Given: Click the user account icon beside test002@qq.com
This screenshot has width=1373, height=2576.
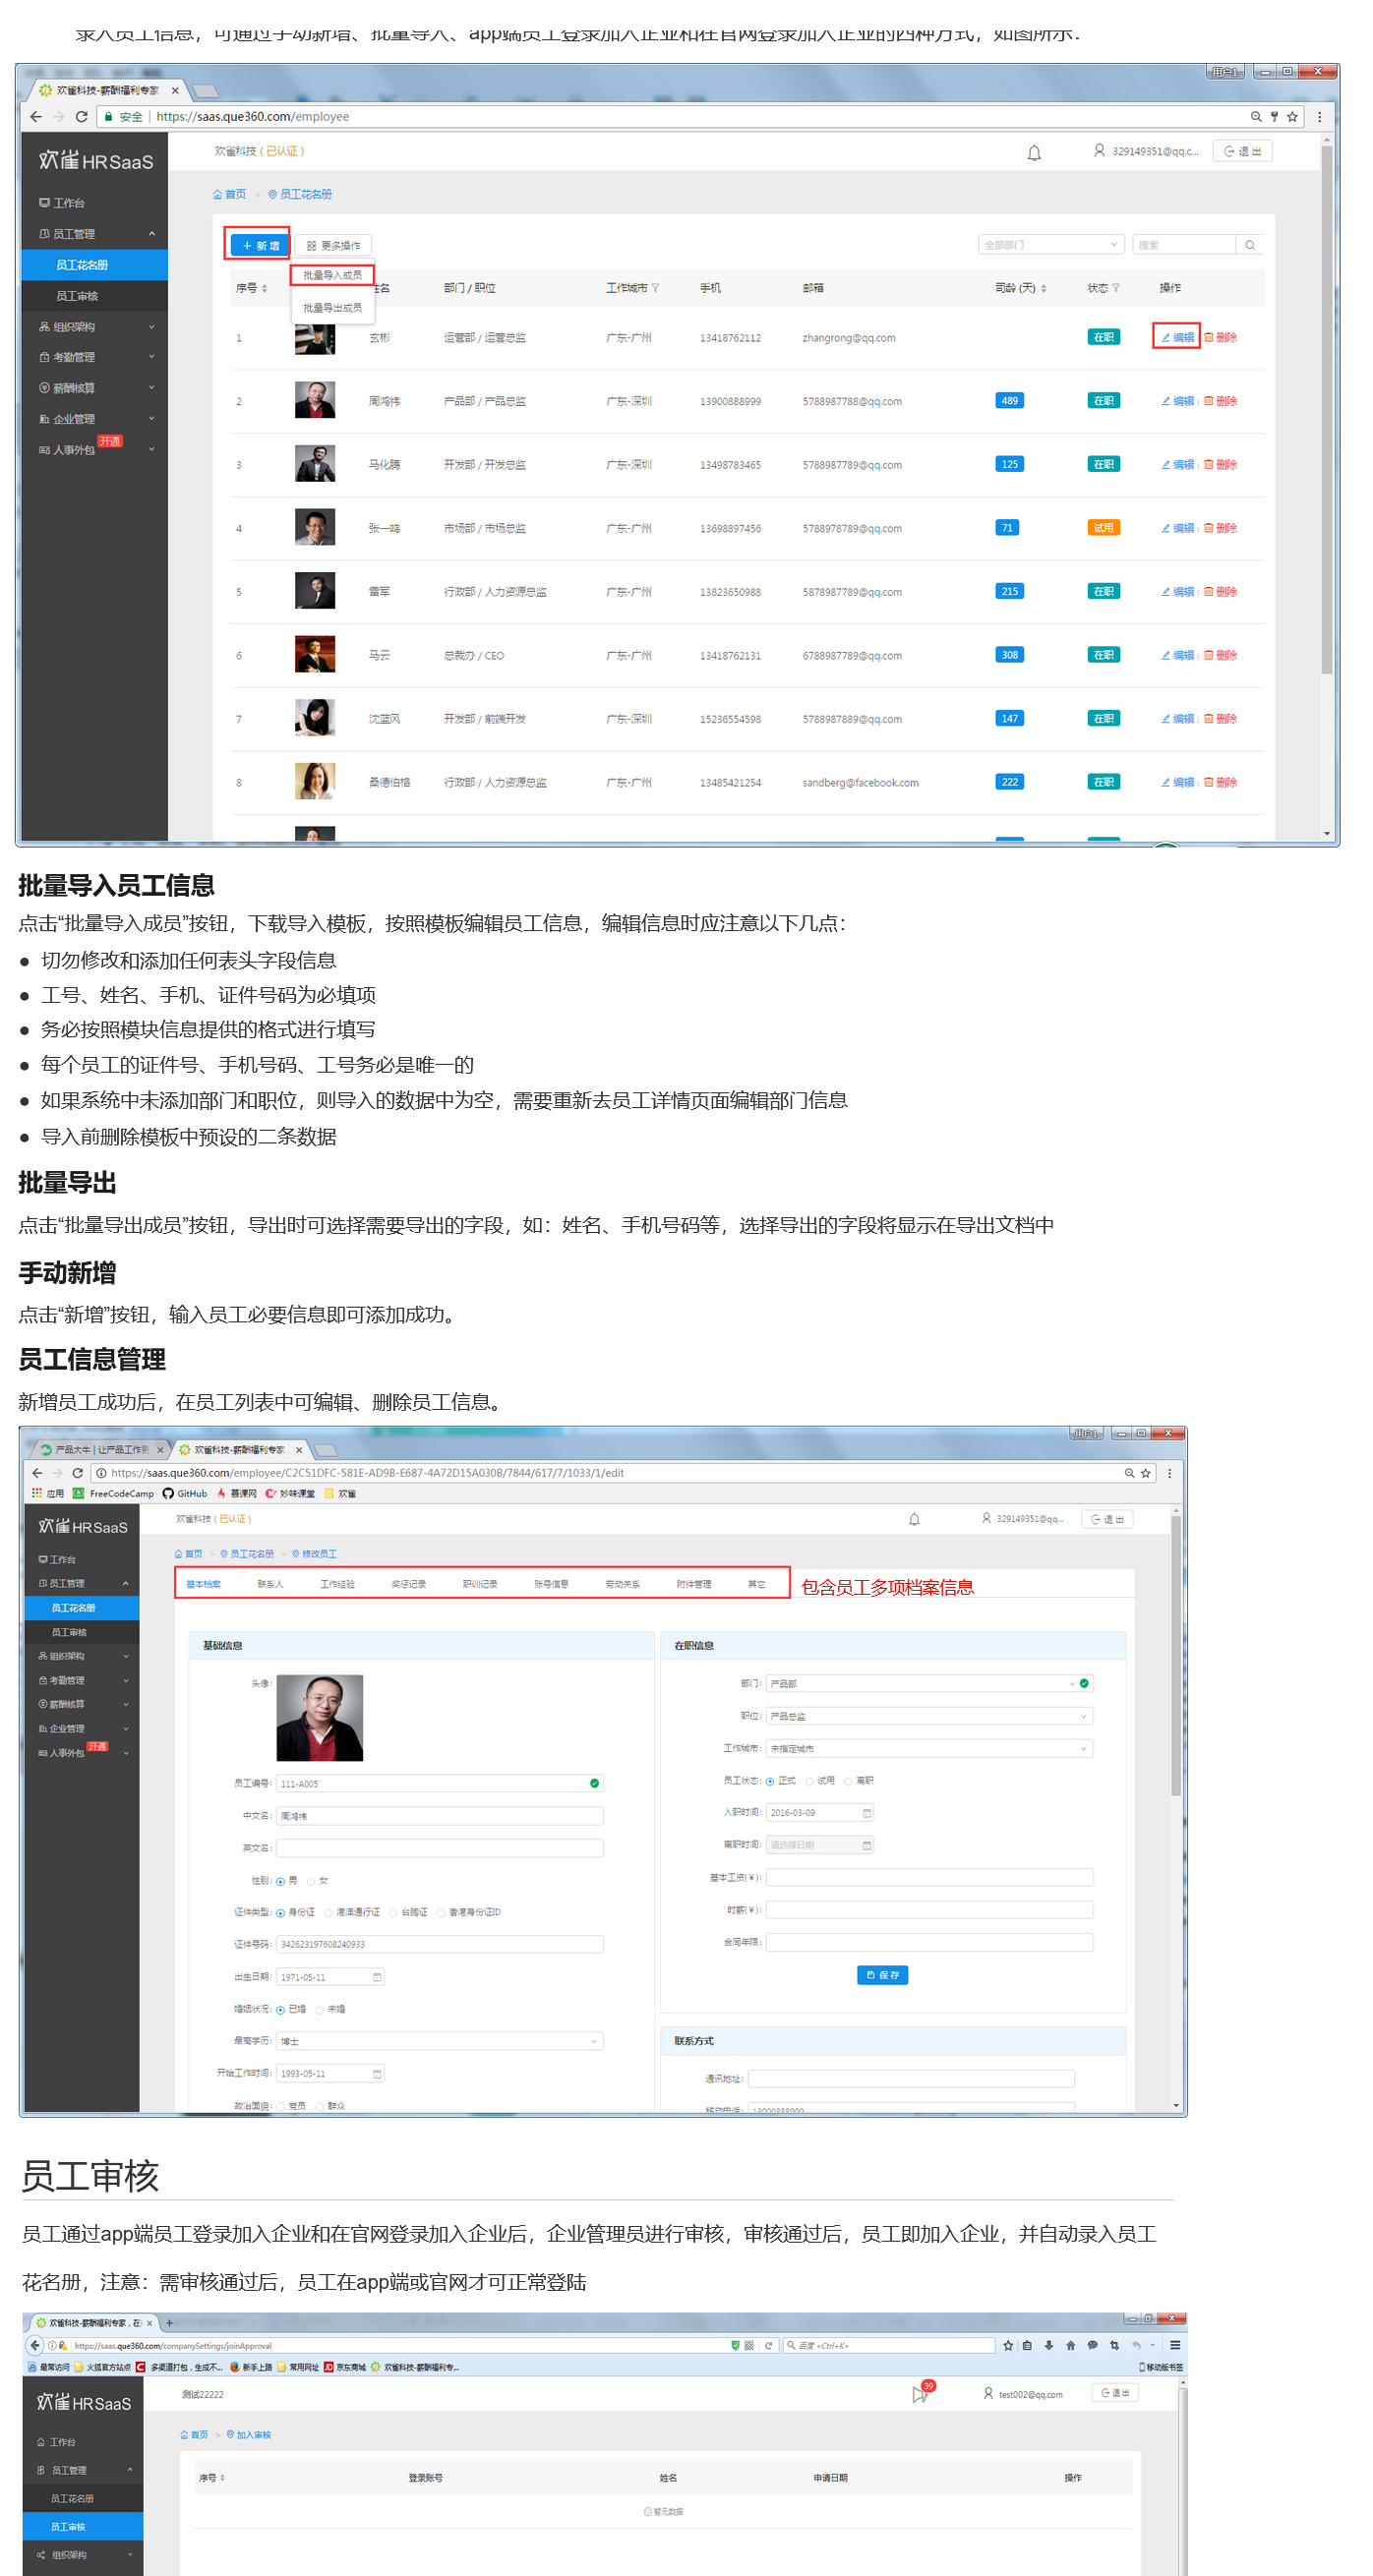Looking at the screenshot, I should pyautogui.click(x=988, y=2393).
